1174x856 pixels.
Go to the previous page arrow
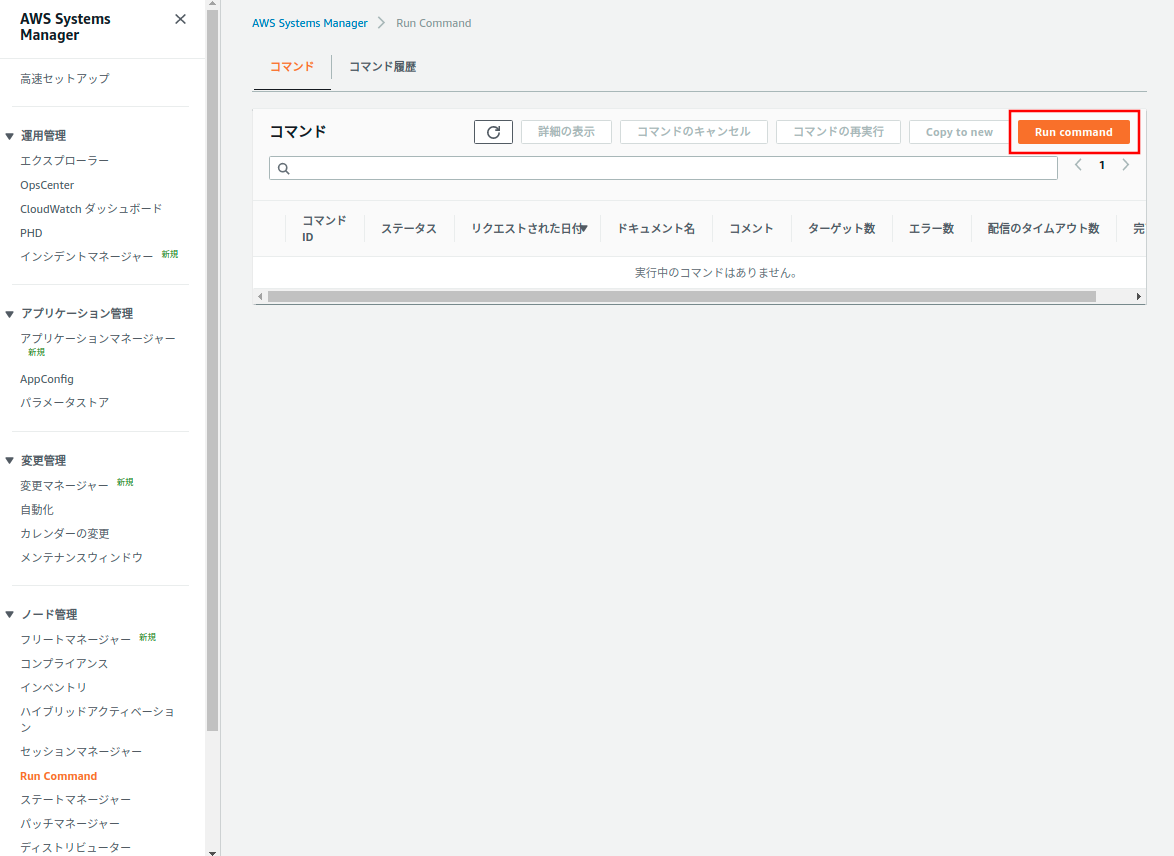(1078, 165)
